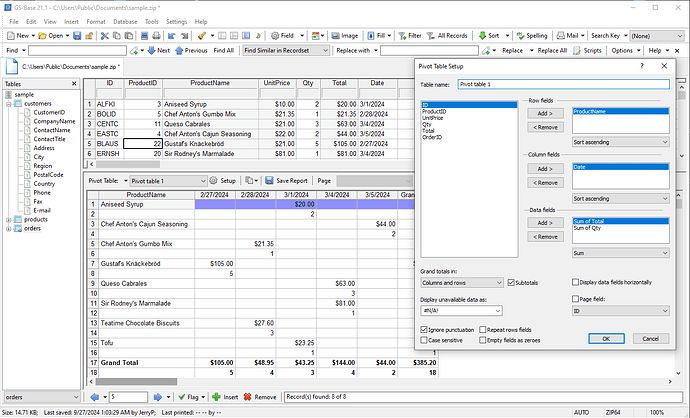Click the red Remove X icon

click(x=247, y=397)
